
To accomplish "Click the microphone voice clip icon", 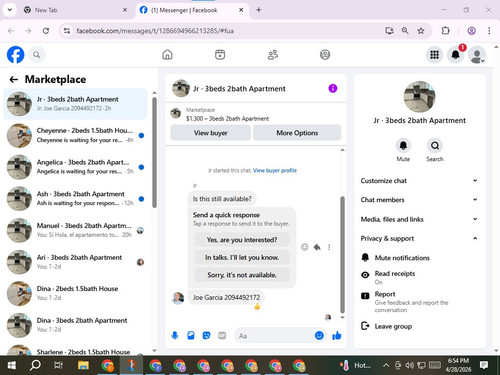I will (x=175, y=335).
